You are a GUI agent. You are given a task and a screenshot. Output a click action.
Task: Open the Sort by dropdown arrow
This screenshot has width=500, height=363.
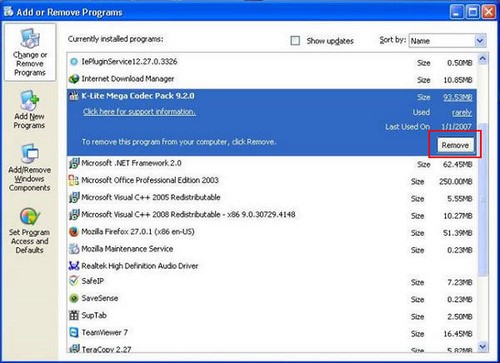(x=480, y=41)
